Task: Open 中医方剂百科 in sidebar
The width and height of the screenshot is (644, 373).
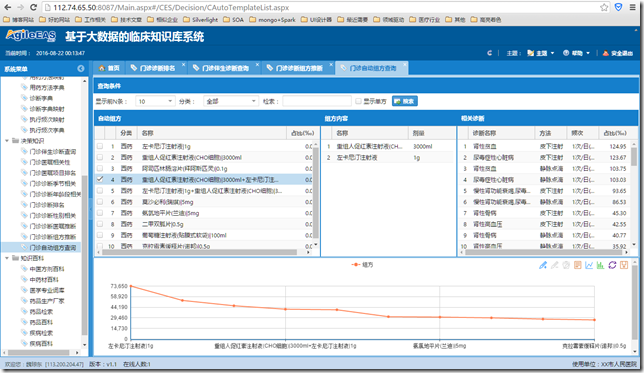Action: pyautogui.click(x=47, y=269)
